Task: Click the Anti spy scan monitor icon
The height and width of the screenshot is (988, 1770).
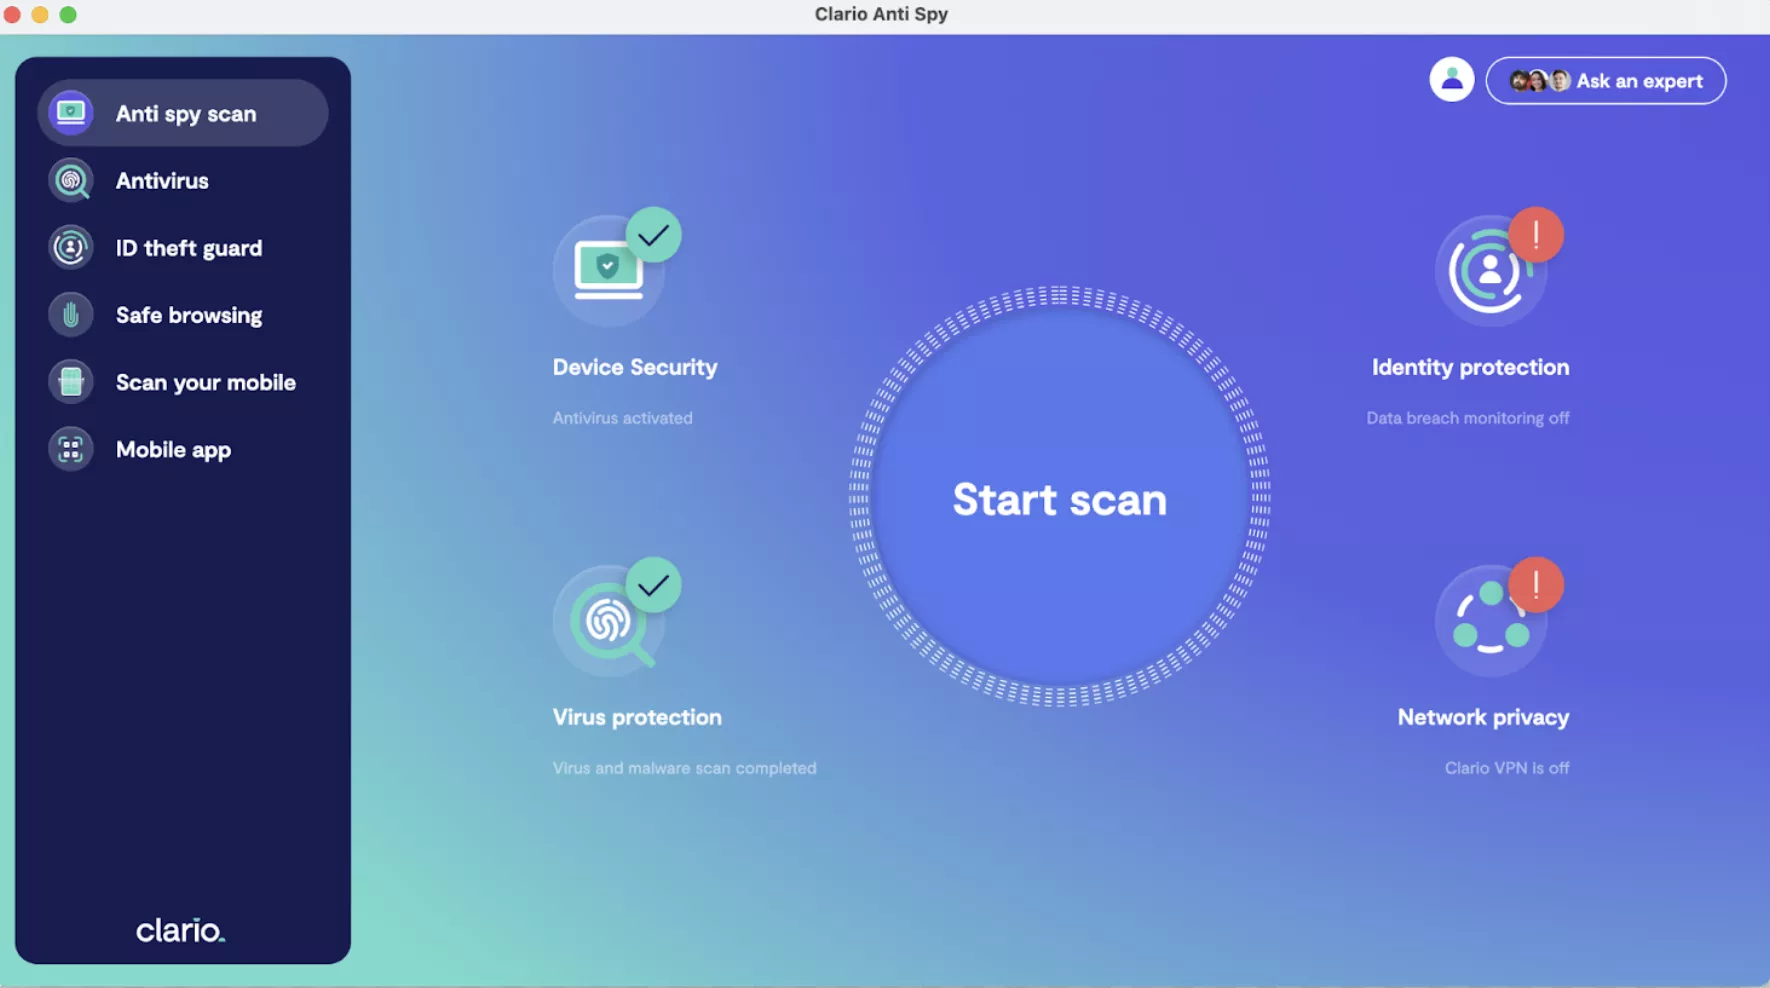Action: point(71,113)
